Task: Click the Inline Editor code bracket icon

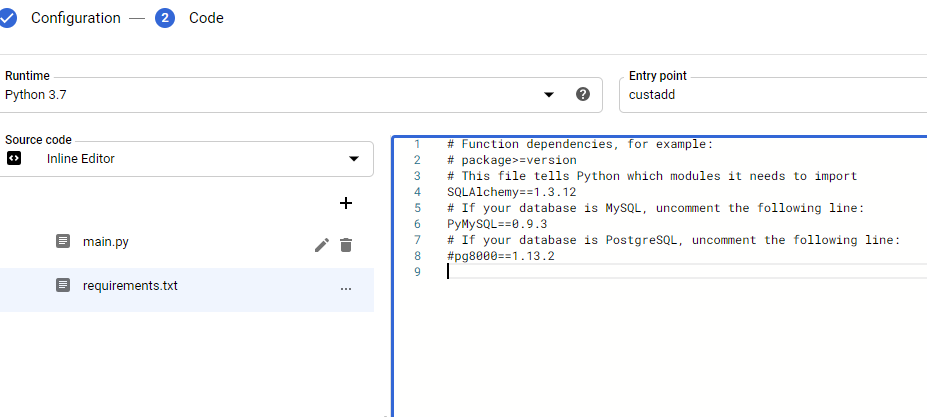Action: coord(14,159)
